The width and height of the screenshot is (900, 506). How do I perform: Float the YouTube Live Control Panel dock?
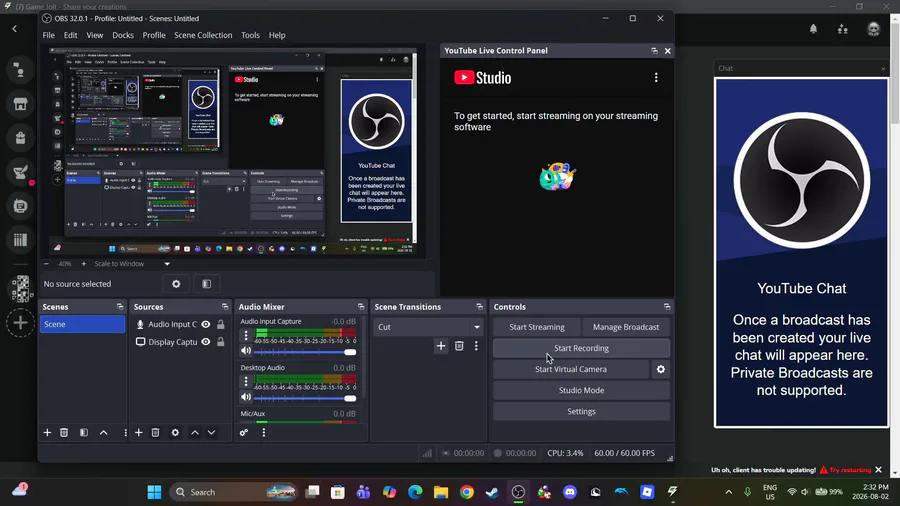coord(654,51)
